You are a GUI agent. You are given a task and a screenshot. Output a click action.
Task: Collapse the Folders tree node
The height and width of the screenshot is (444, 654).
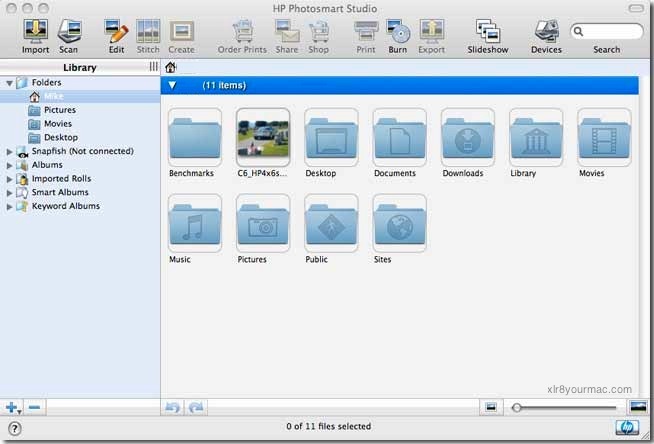click(9, 83)
